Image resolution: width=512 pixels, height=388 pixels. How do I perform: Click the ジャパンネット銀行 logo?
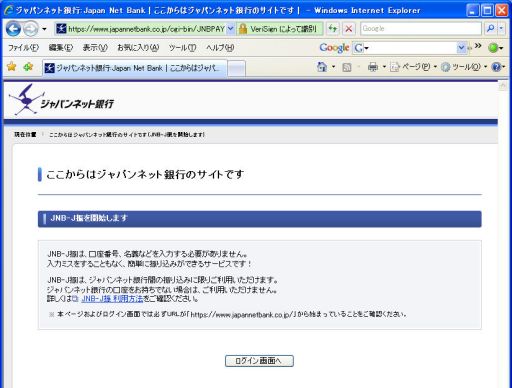(61, 100)
